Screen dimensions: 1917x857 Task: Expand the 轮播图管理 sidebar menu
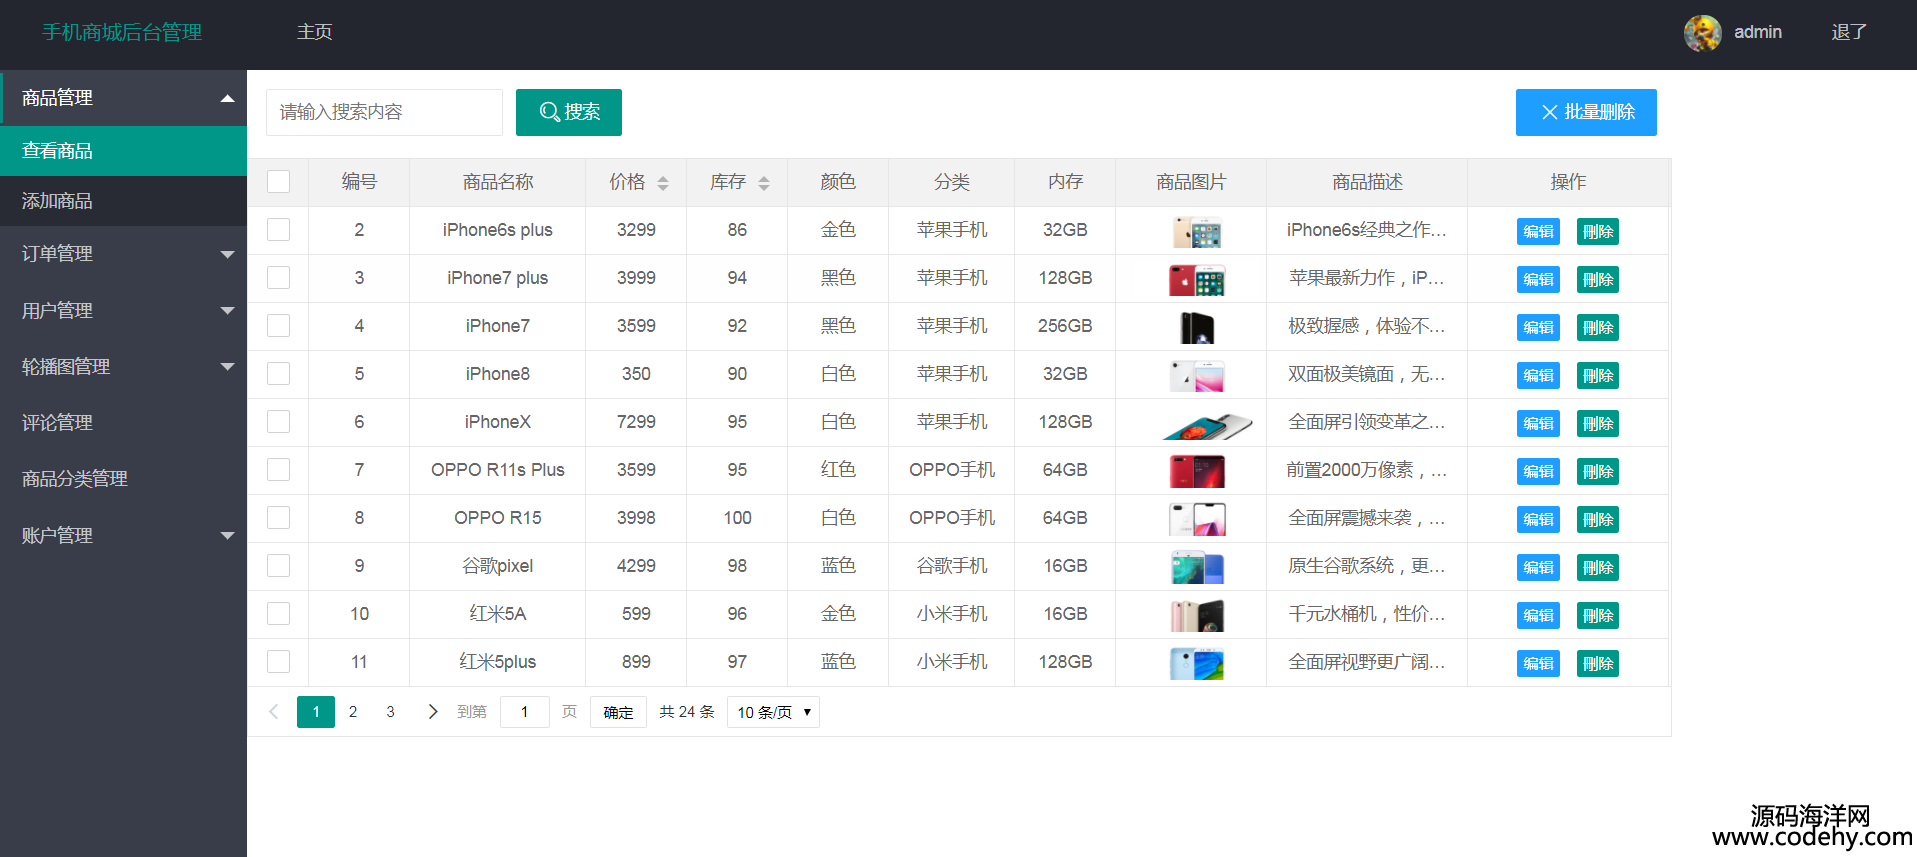(x=123, y=367)
